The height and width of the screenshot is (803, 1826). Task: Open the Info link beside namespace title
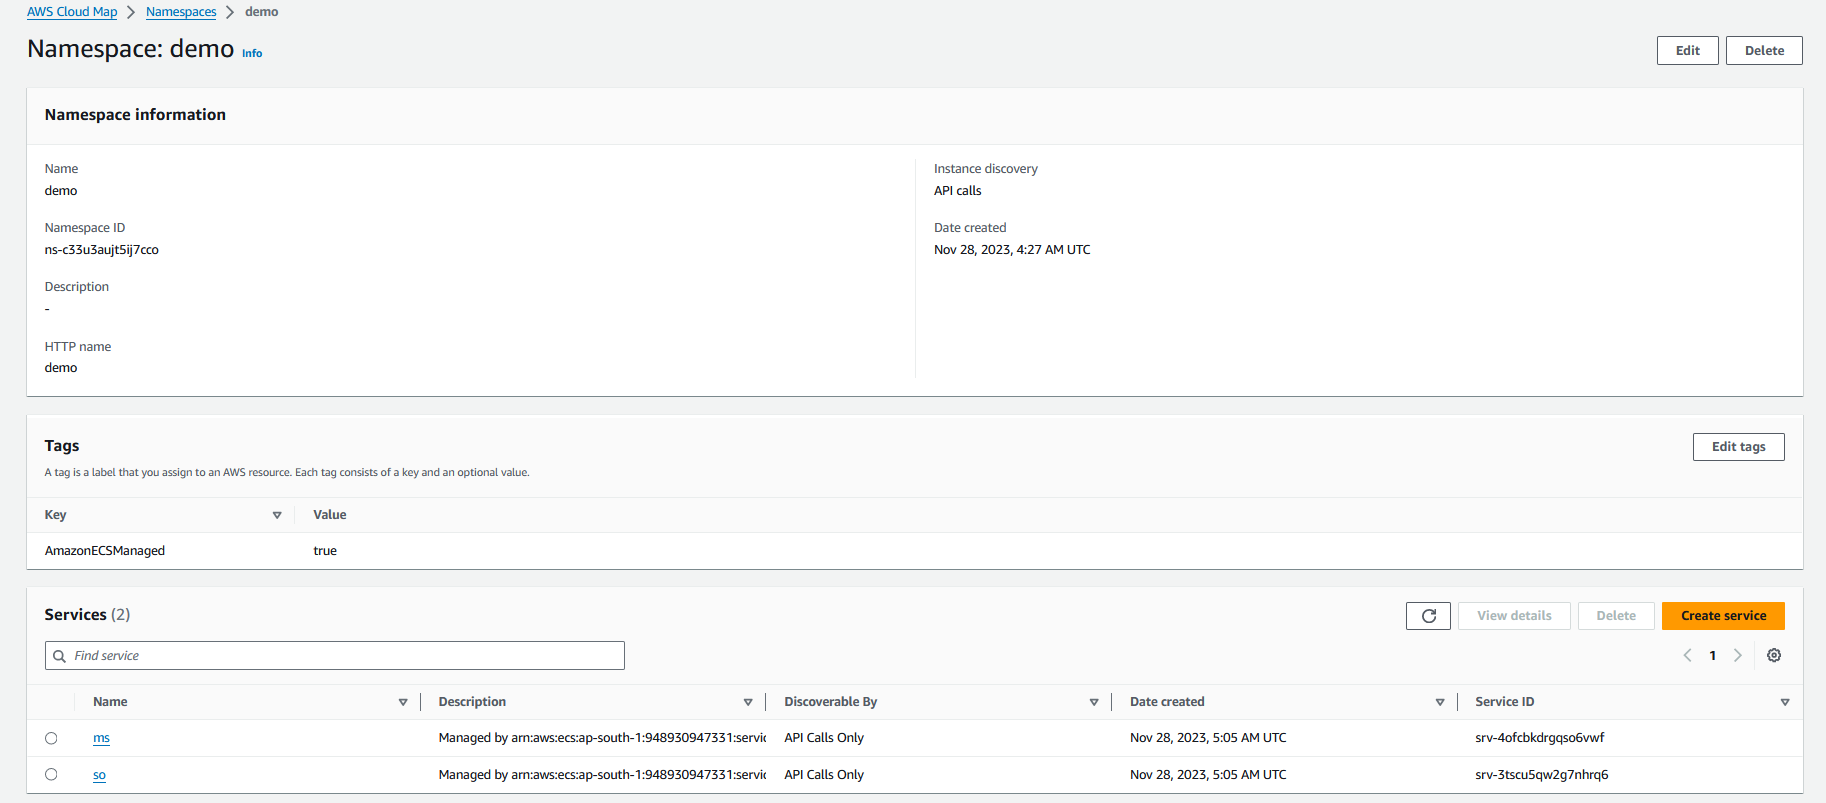252,54
